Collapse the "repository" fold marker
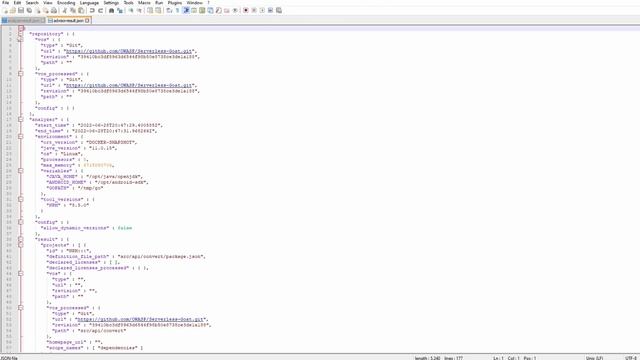 coord(20,34)
